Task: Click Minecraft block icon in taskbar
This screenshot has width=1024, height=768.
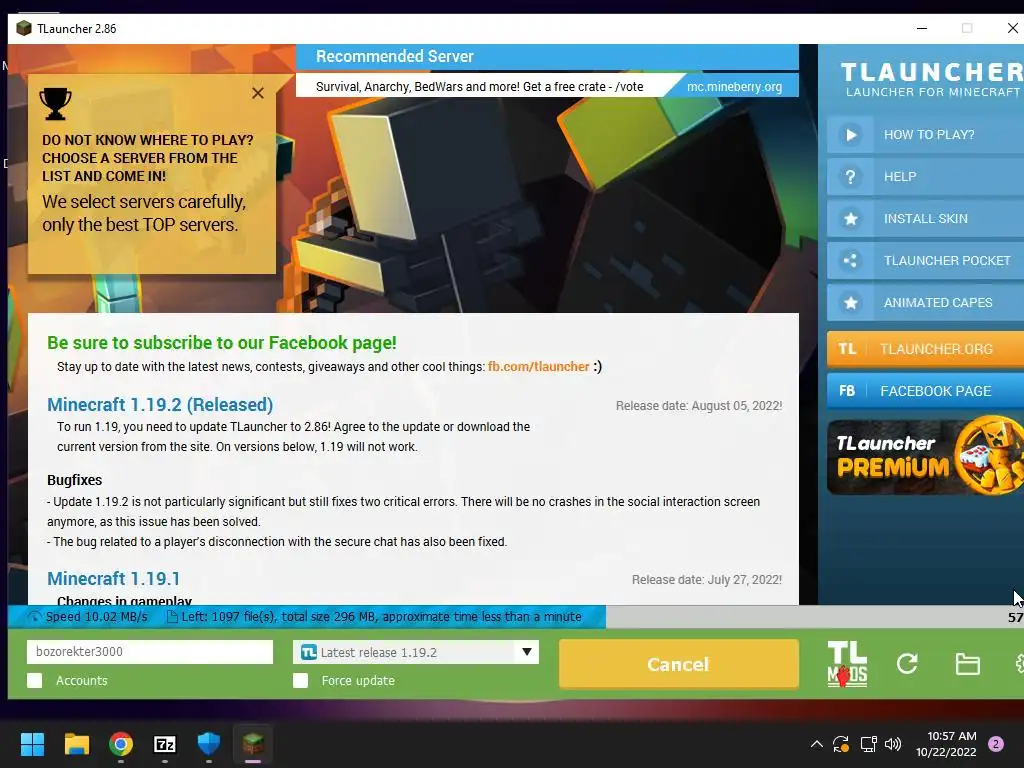Action: point(253,744)
